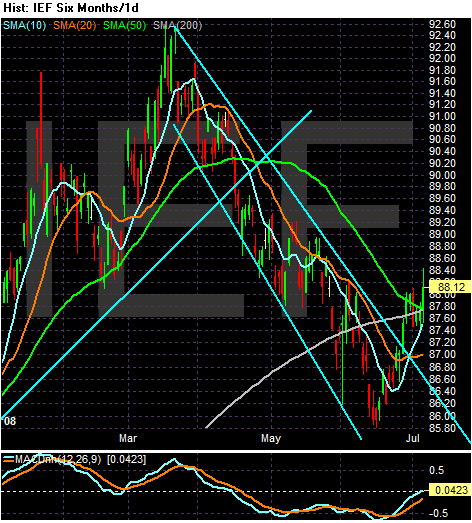Click the 91.60 price axis label
The image size is (472, 523).
(x=442, y=81)
